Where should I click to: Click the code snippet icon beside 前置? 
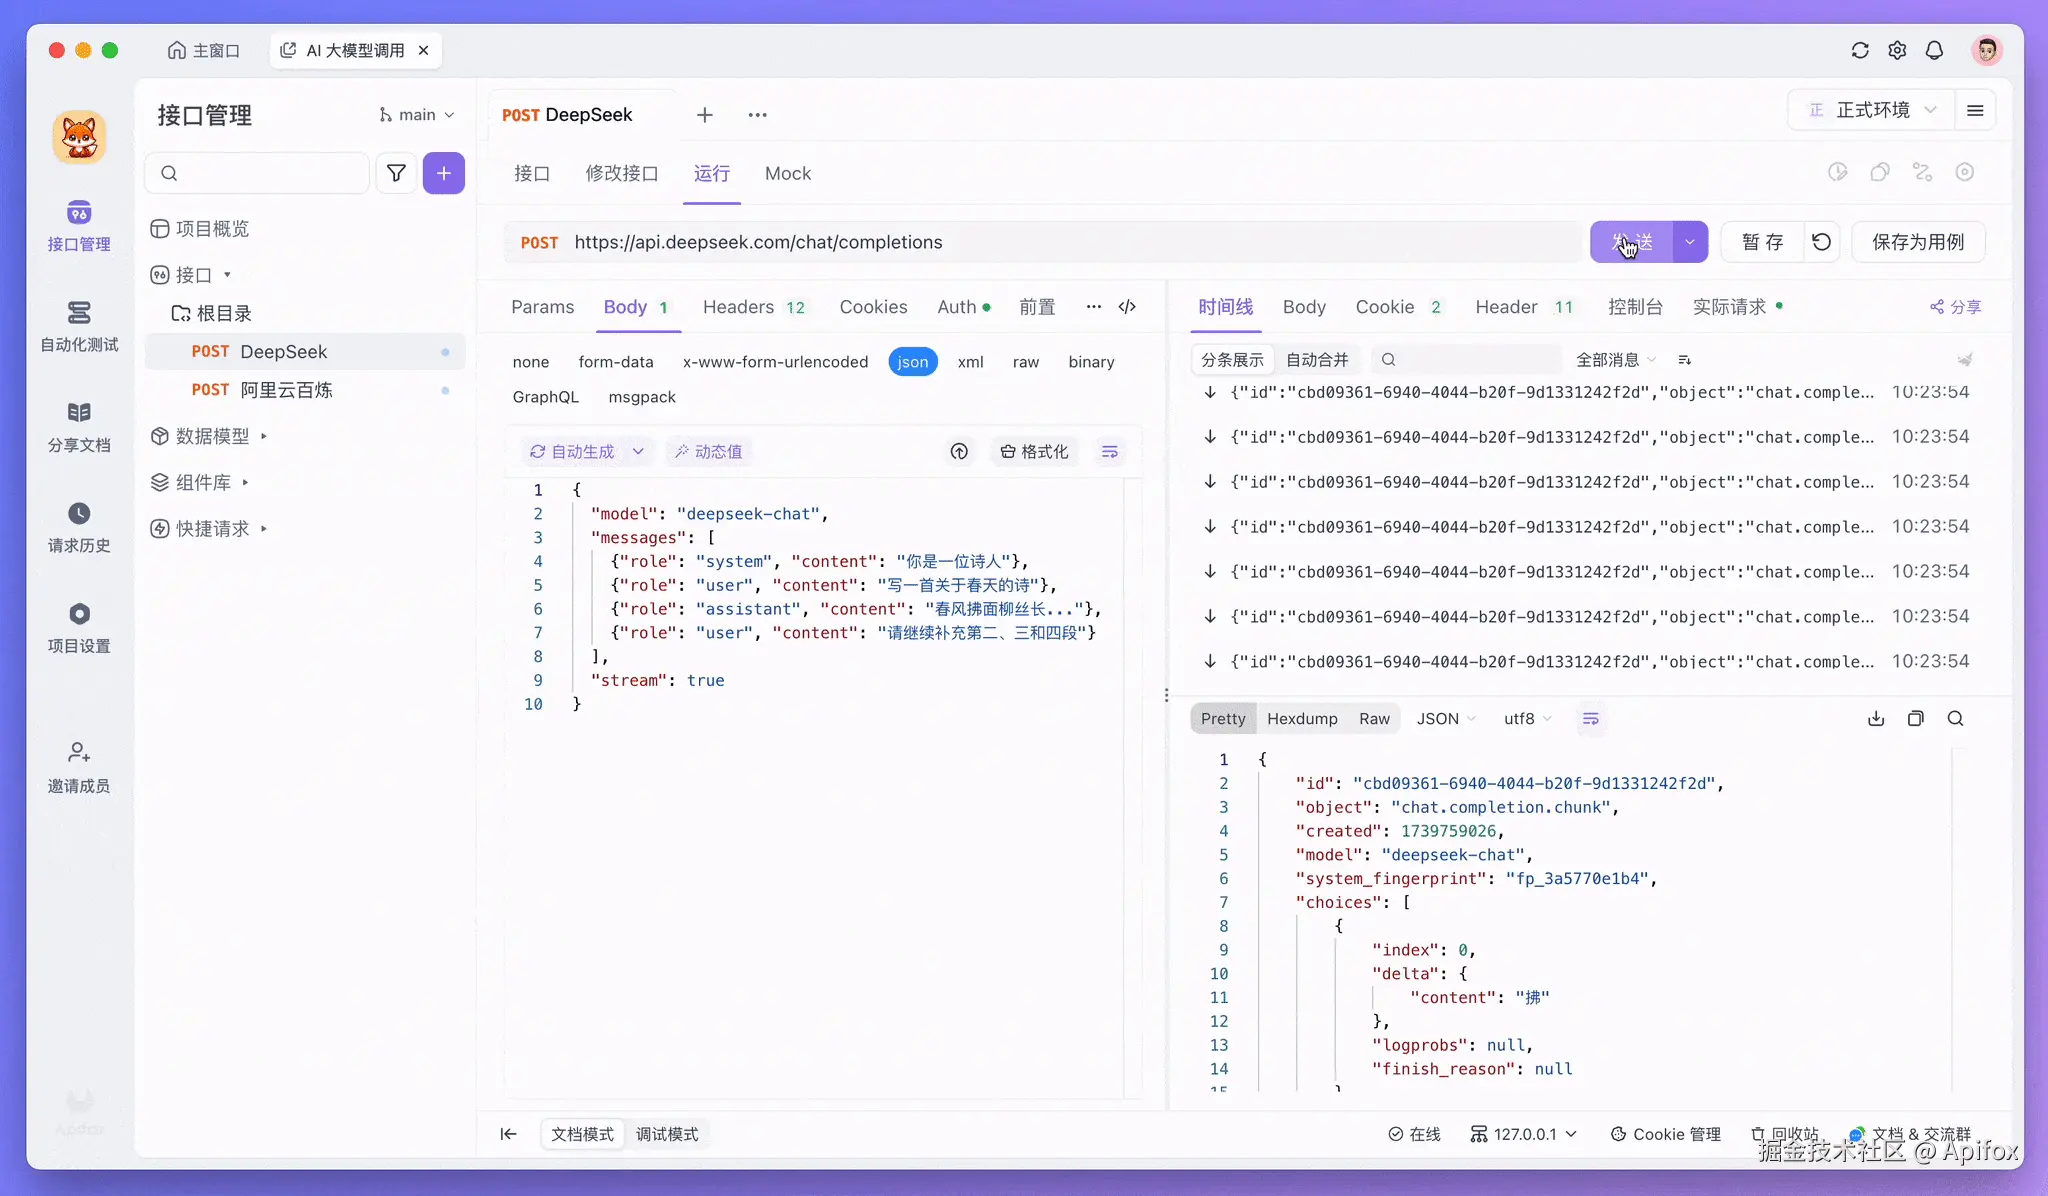coord(1127,307)
